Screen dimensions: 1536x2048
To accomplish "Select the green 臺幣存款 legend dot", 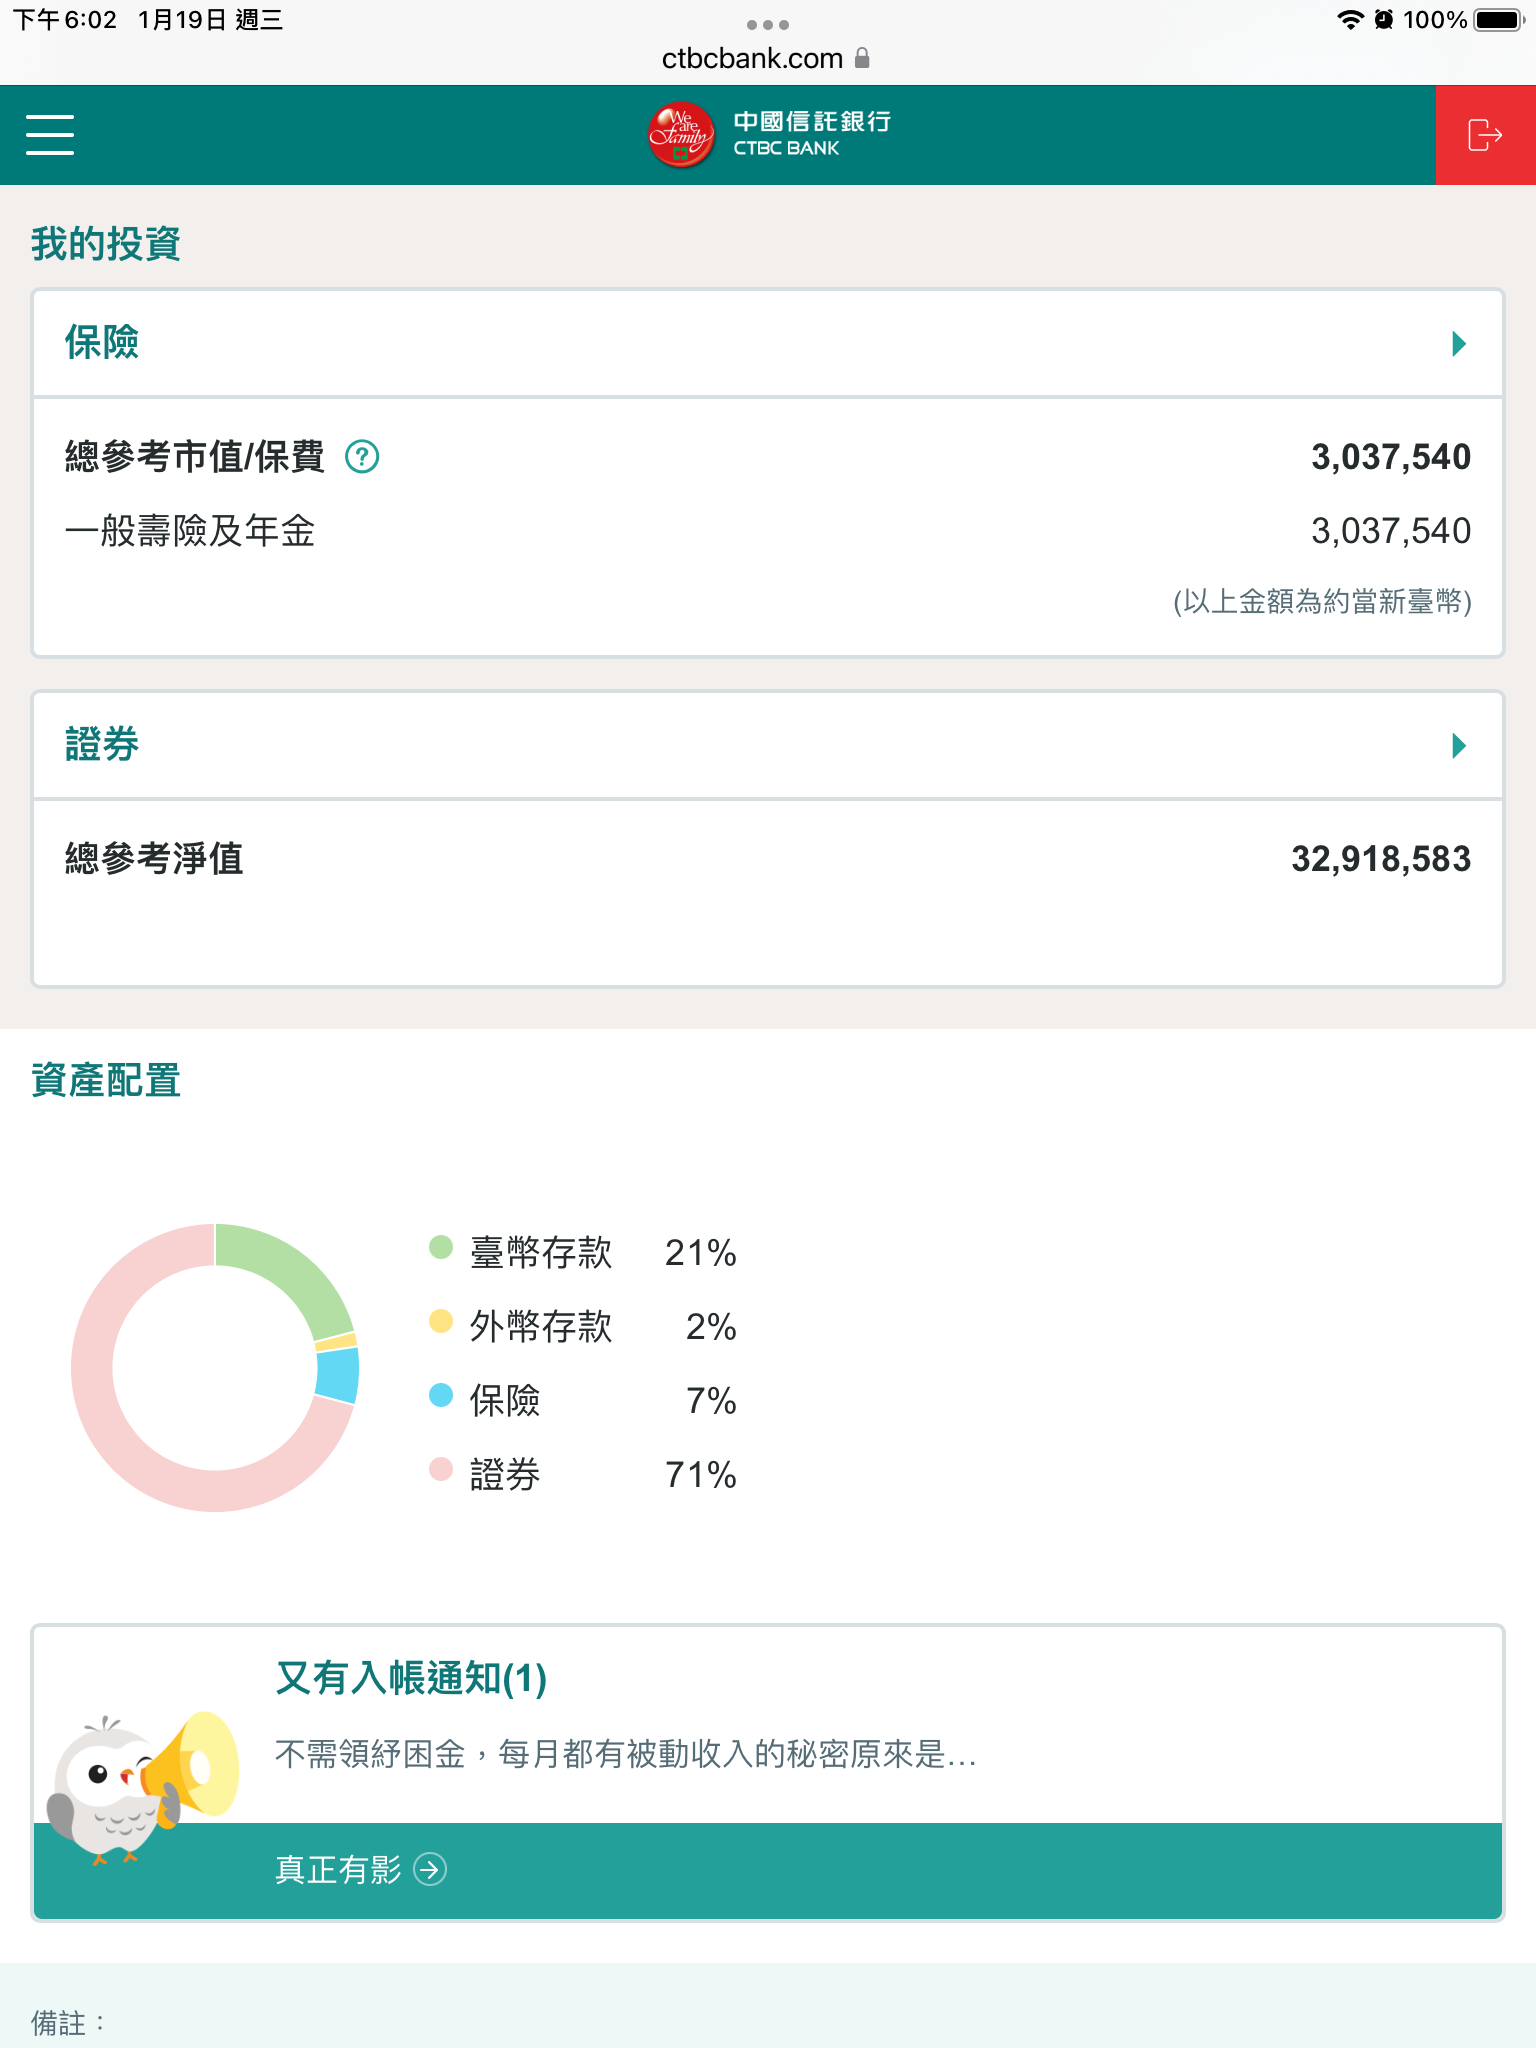I will [x=441, y=1247].
